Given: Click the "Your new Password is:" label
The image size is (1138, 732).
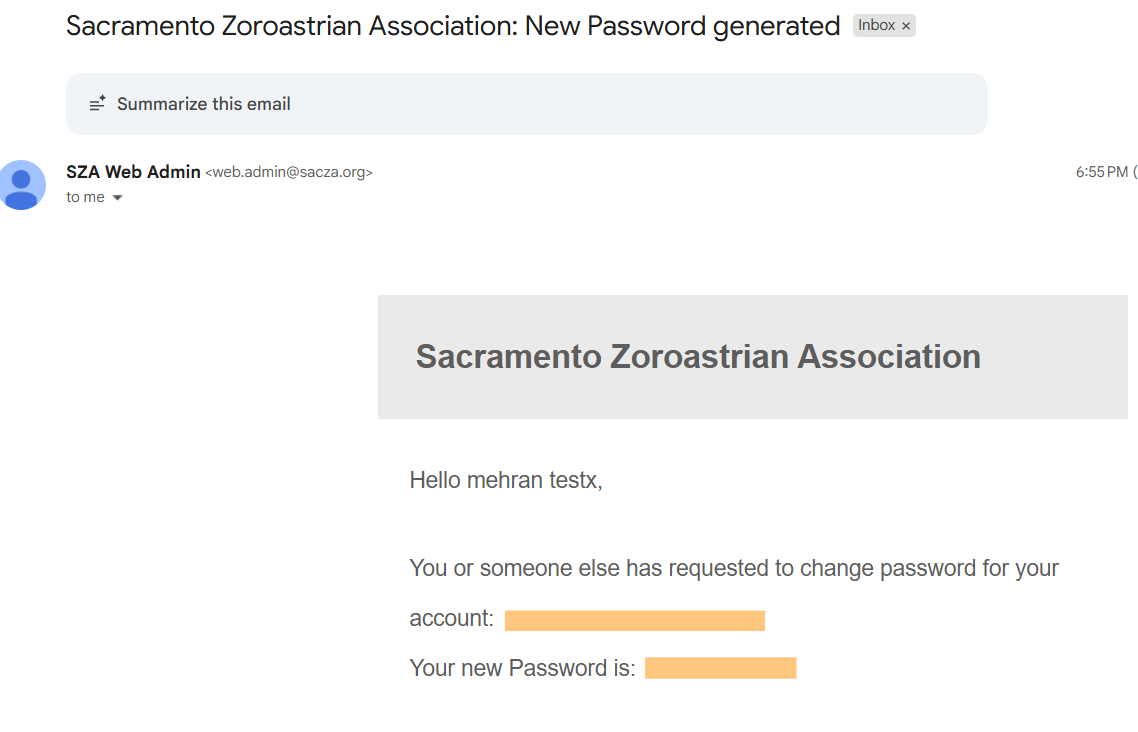Looking at the screenshot, I should point(522,668).
